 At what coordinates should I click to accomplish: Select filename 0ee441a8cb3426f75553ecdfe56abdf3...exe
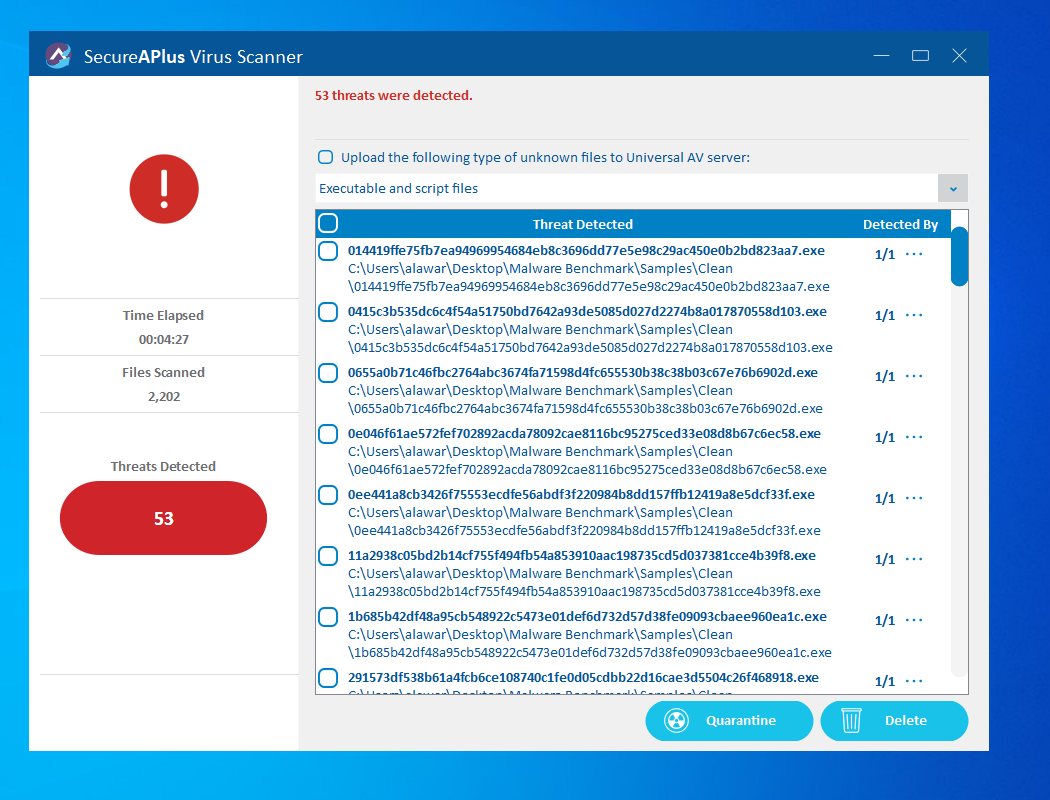581,494
